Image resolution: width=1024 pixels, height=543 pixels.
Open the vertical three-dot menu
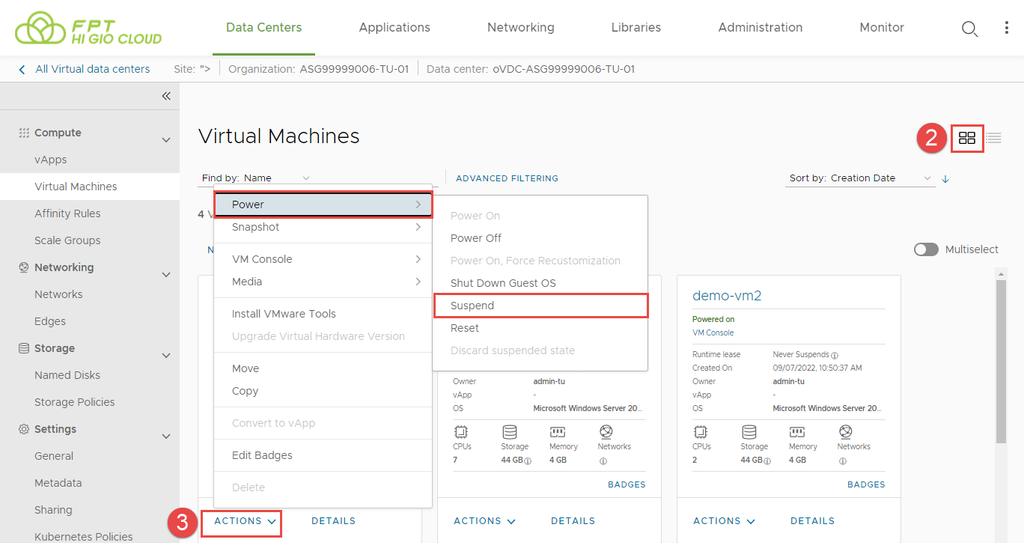pyautogui.click(x=1006, y=28)
